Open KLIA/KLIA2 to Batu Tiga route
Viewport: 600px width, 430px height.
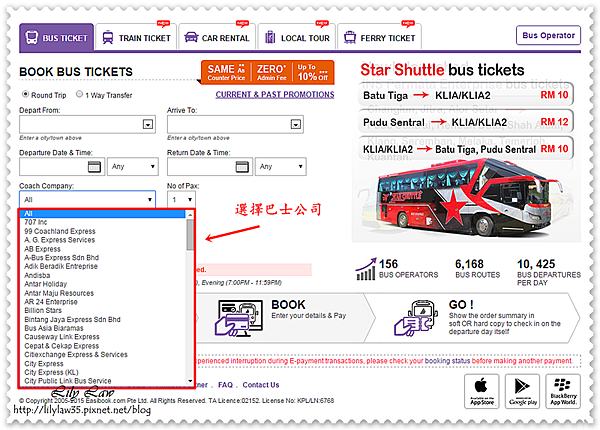tap(466, 149)
